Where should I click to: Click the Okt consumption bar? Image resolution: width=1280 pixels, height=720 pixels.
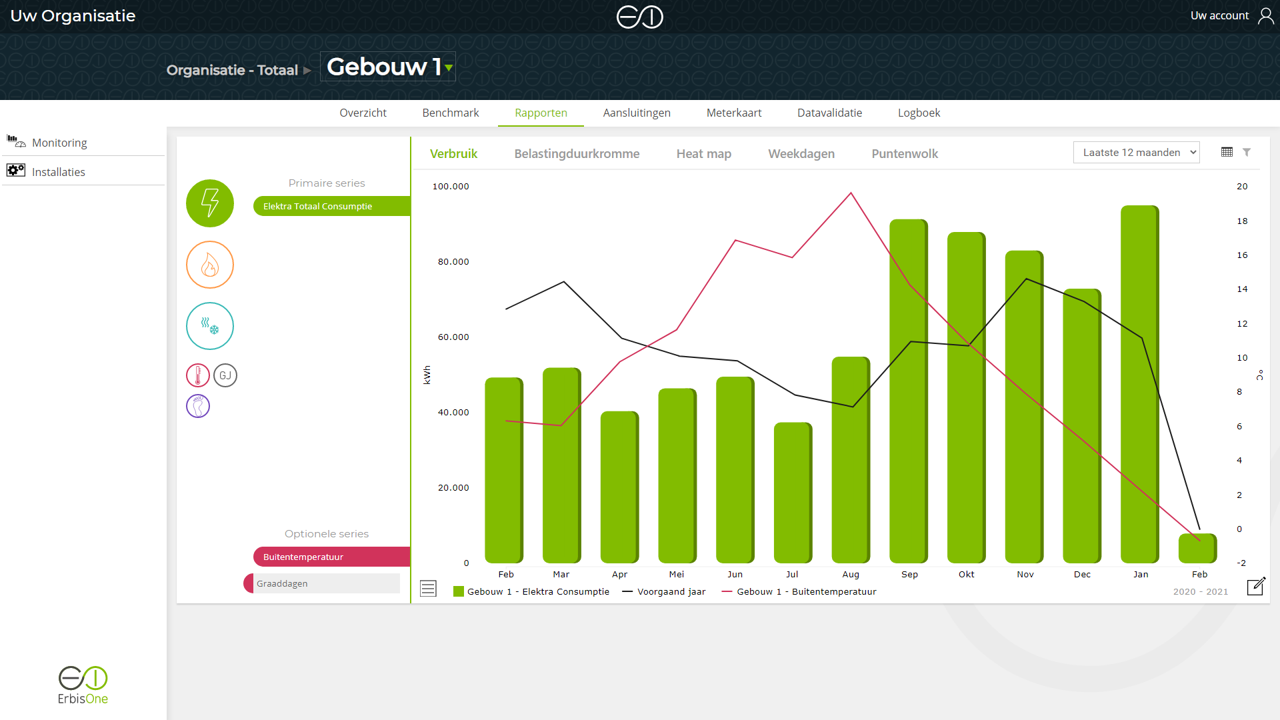(966, 397)
